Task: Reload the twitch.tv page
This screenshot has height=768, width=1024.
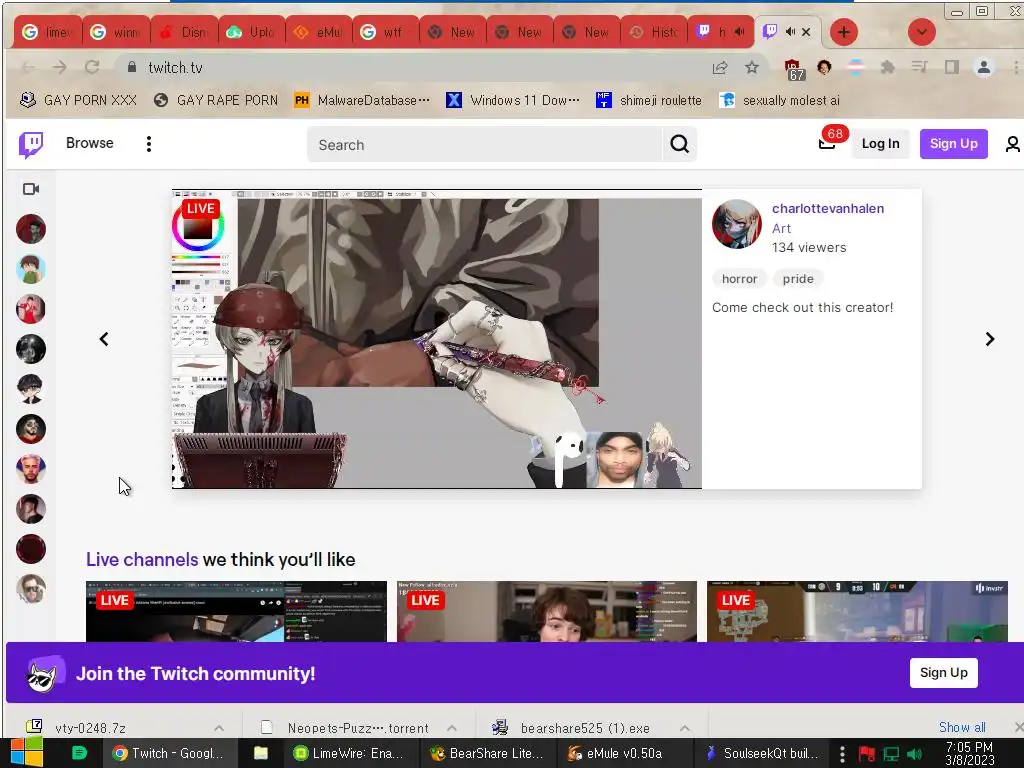Action: [x=92, y=67]
